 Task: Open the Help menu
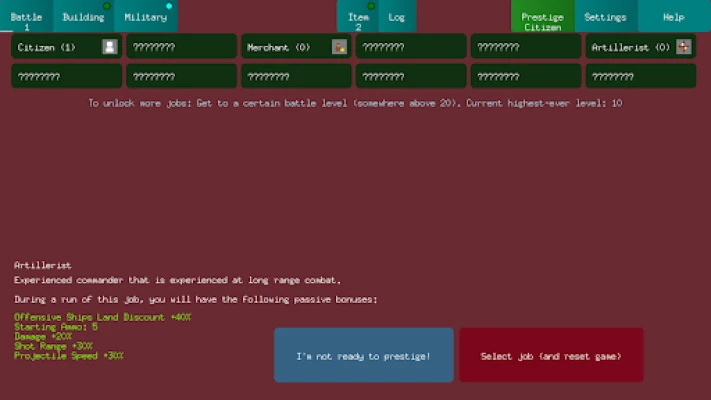coord(673,17)
